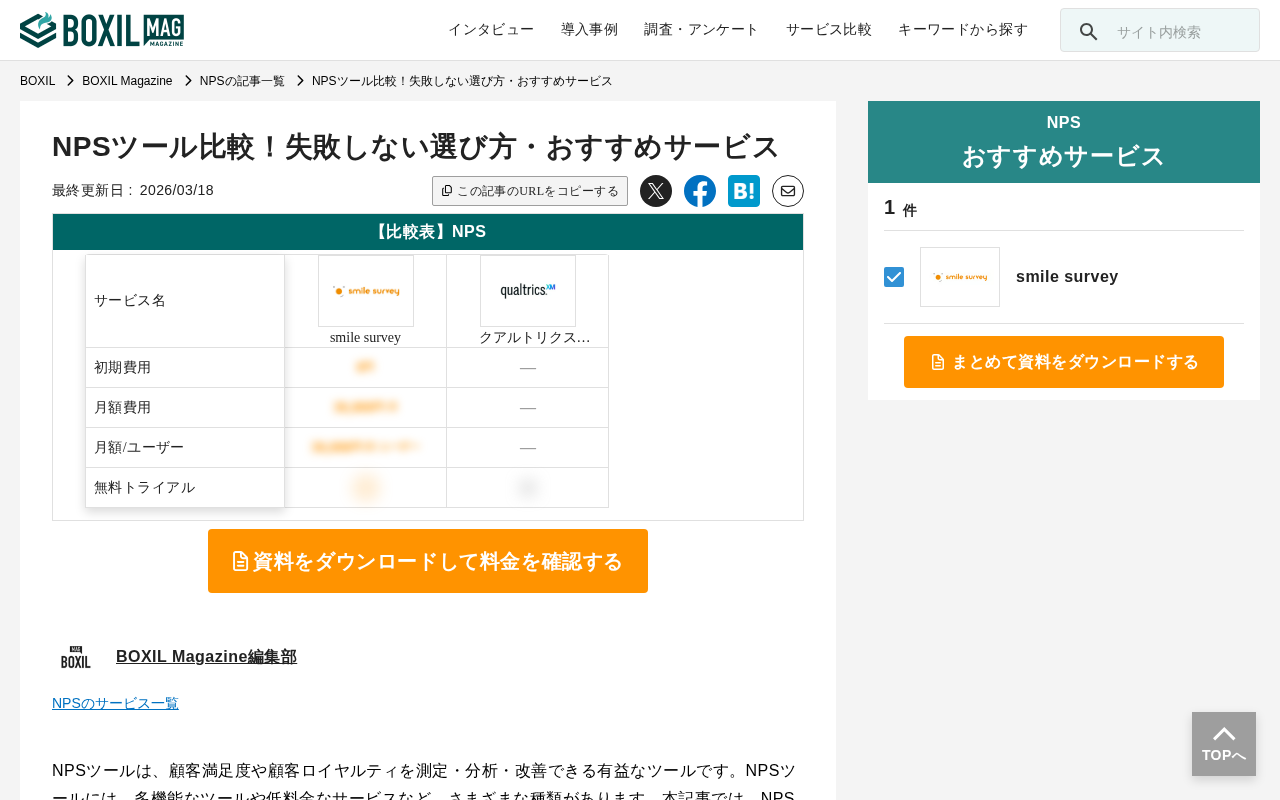Copy article URL with この記事のURLをコピーする

(x=530, y=191)
